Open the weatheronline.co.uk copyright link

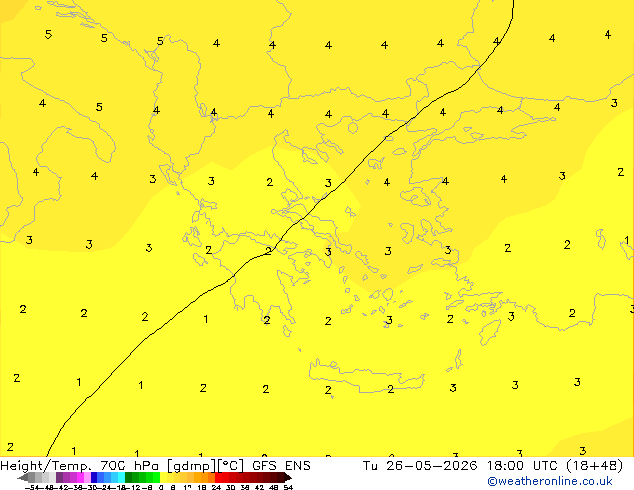click(550, 481)
